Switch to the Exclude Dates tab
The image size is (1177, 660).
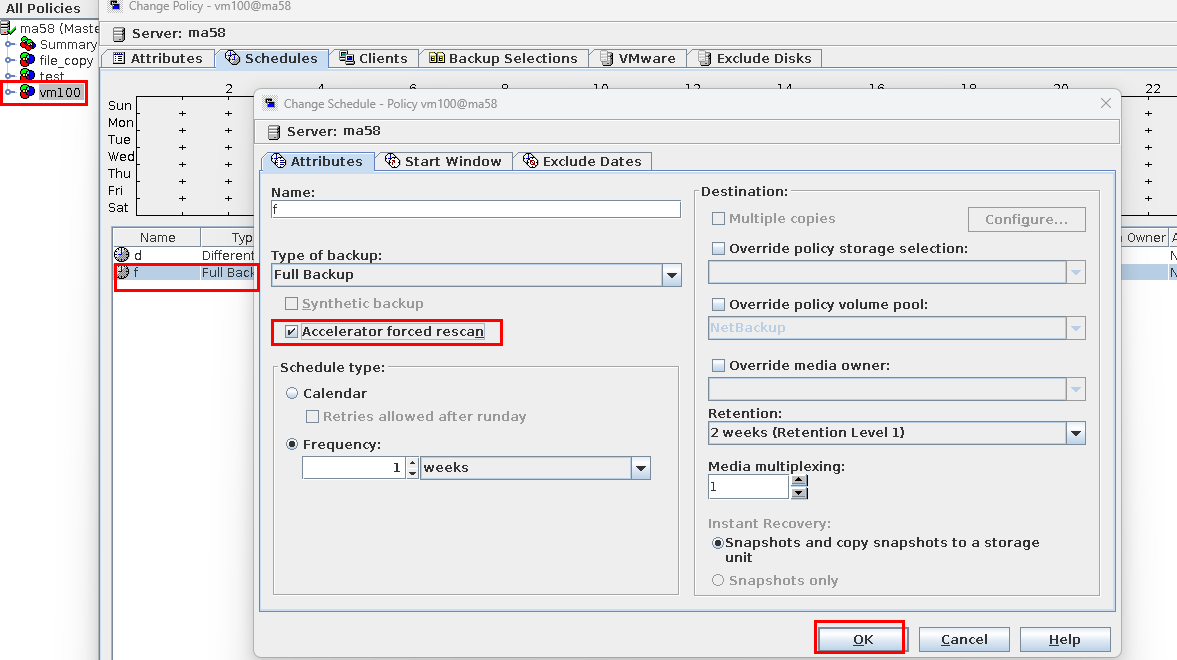582,161
